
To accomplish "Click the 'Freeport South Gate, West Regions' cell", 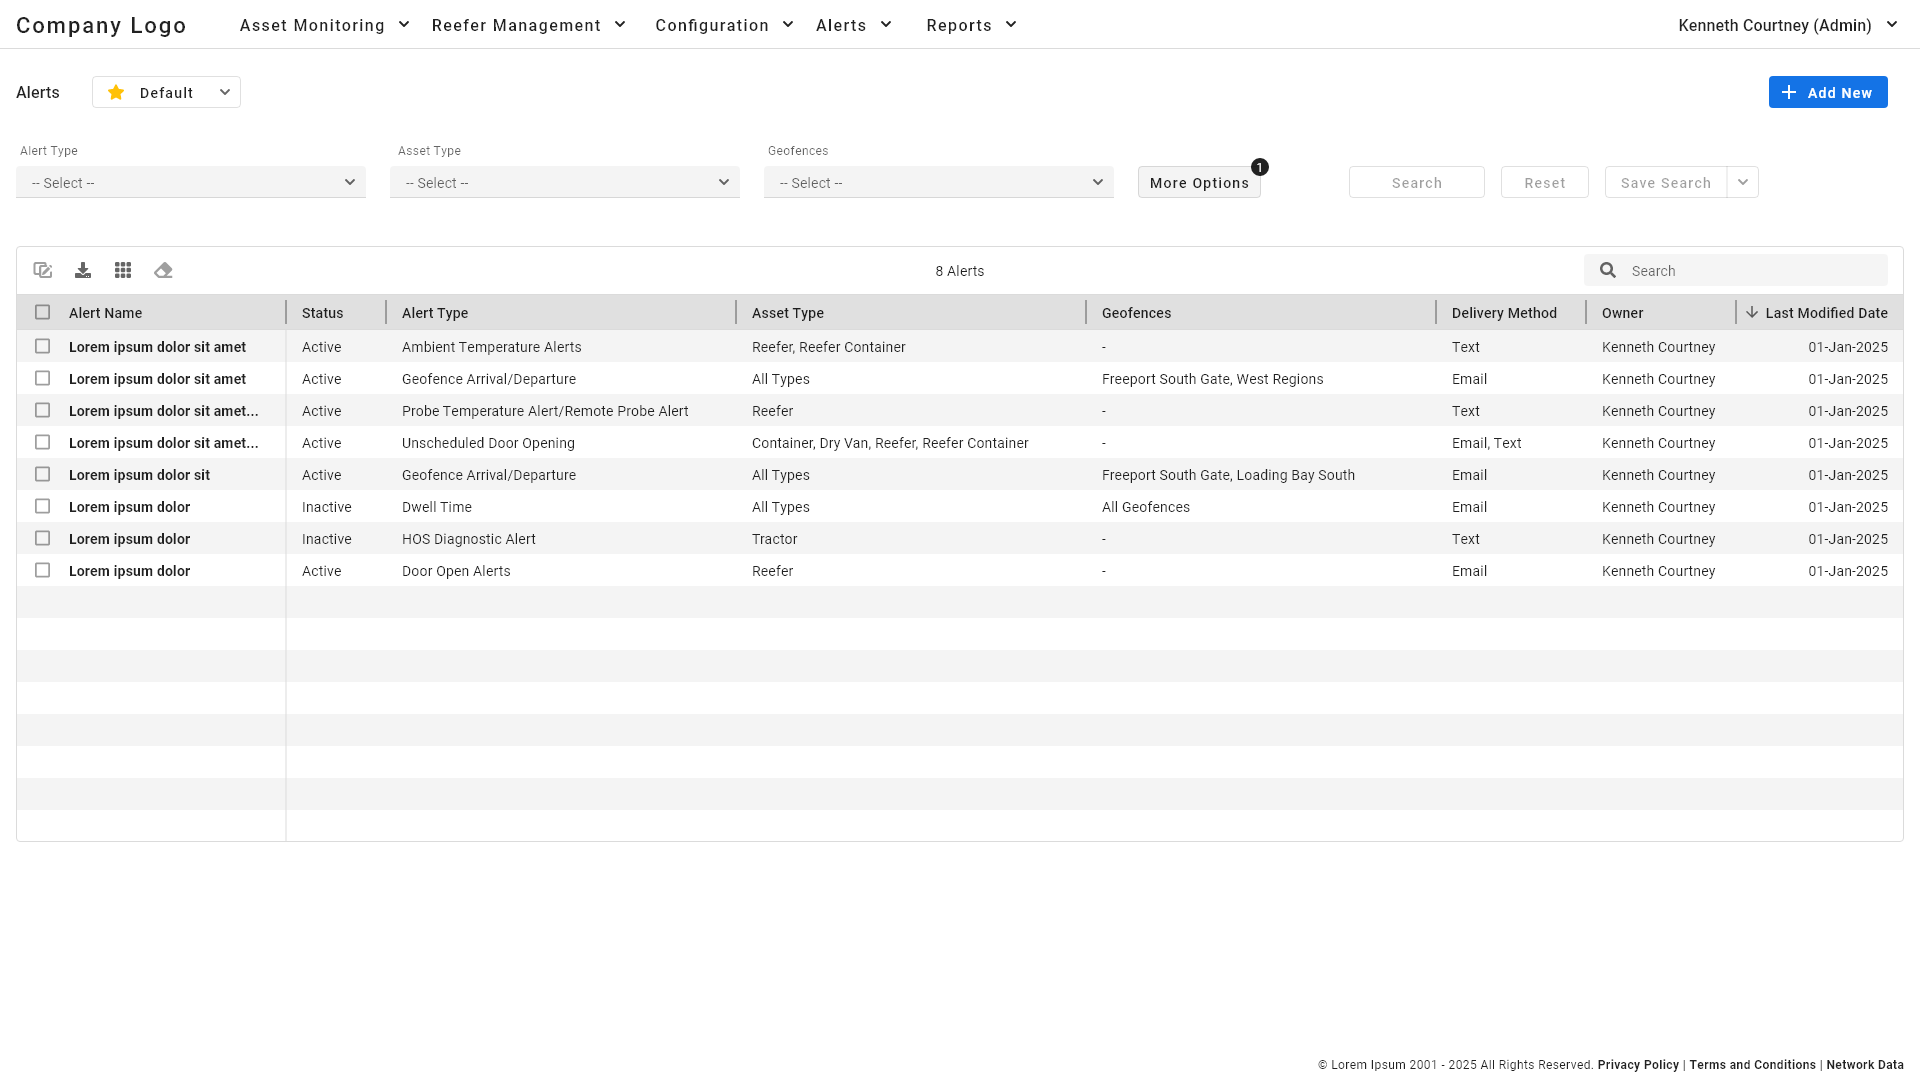I will pyautogui.click(x=1212, y=379).
